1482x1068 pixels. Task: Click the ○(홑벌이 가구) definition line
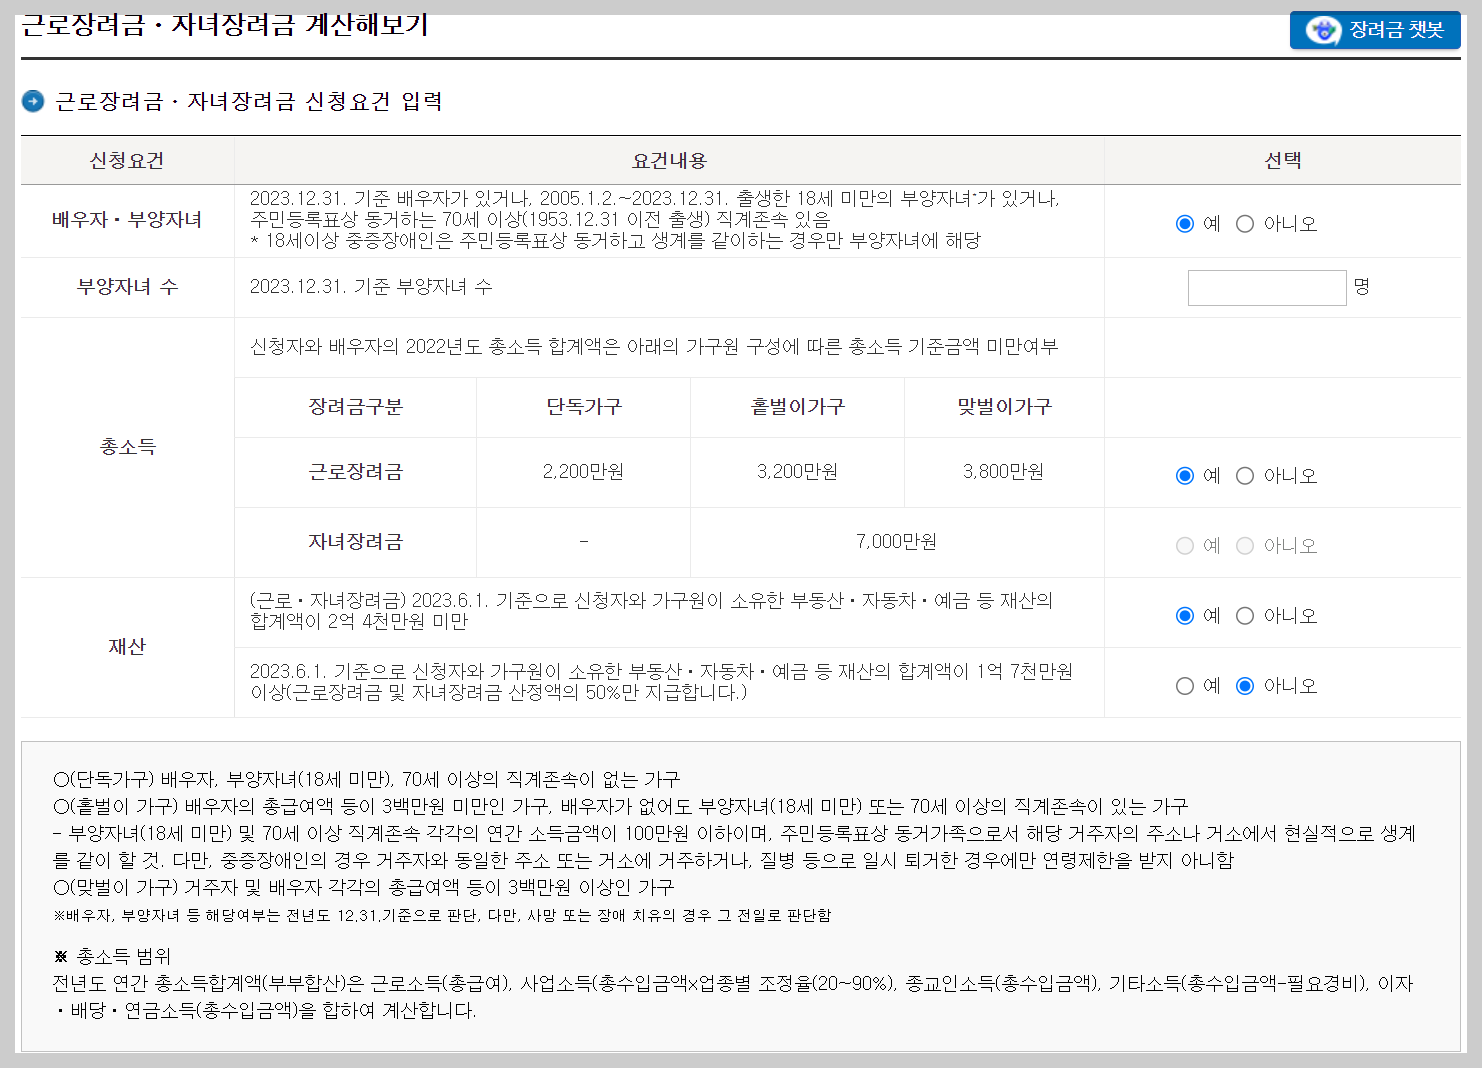[620, 806]
